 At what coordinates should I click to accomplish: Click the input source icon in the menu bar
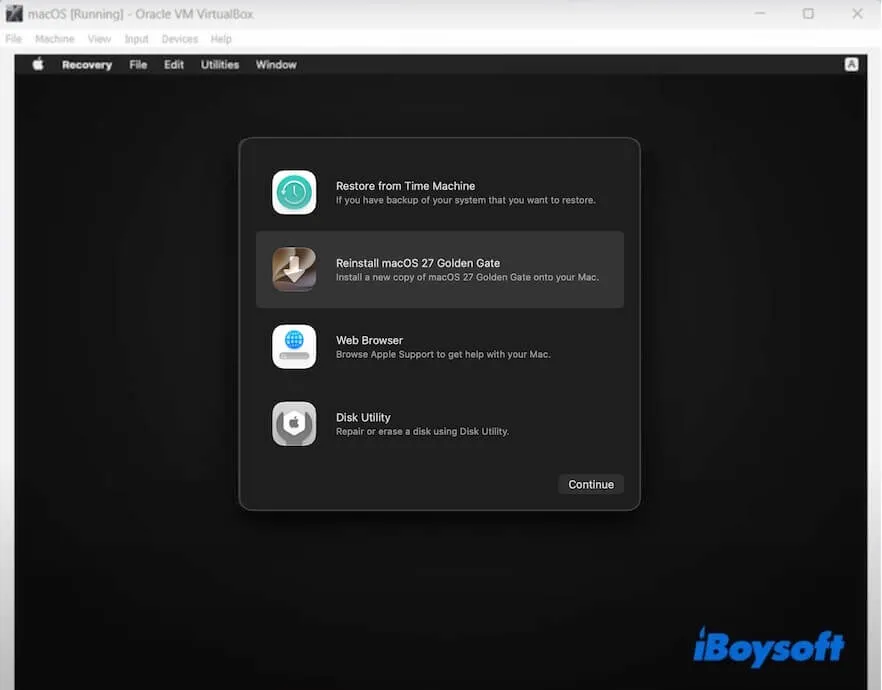click(x=852, y=64)
